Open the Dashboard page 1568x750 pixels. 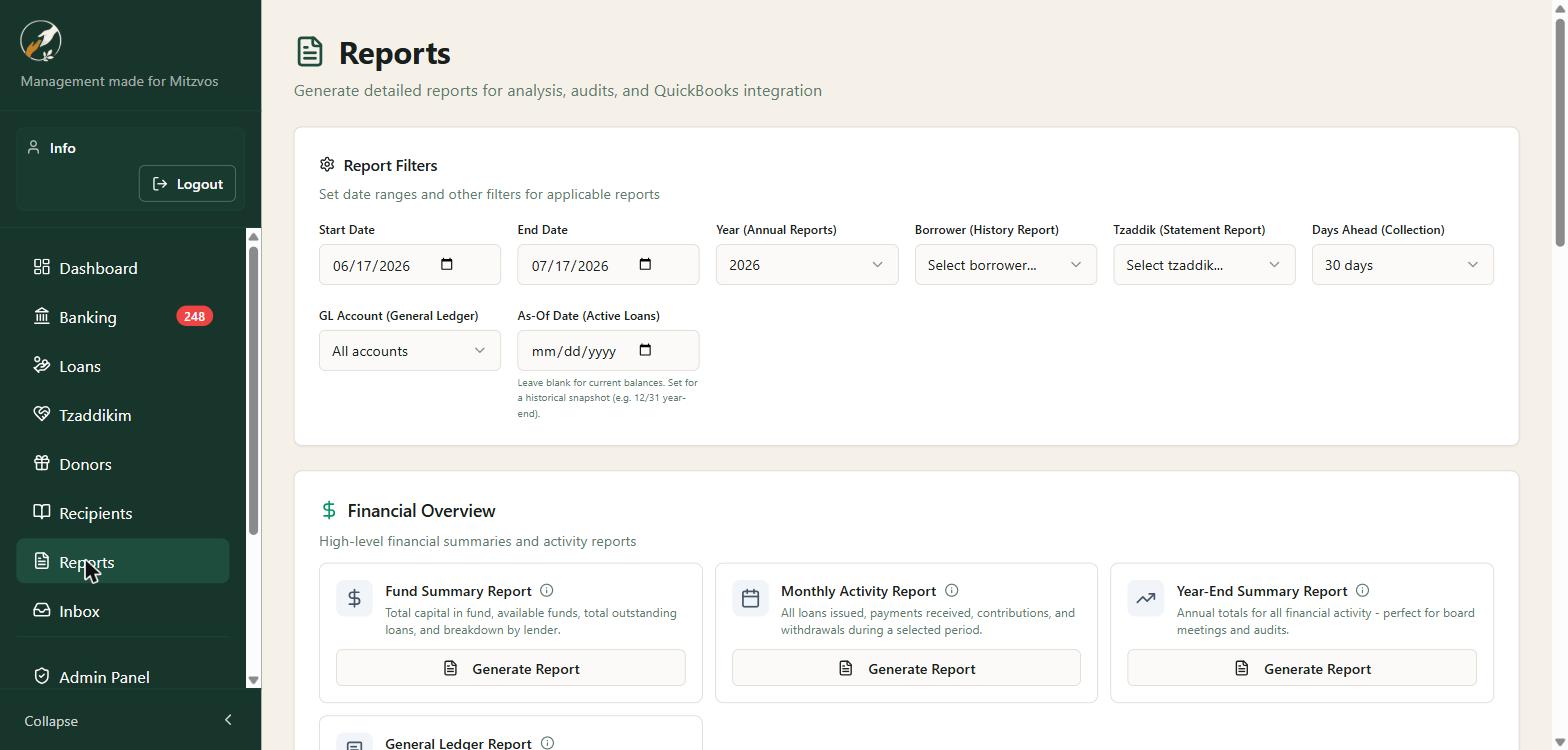click(x=122, y=268)
